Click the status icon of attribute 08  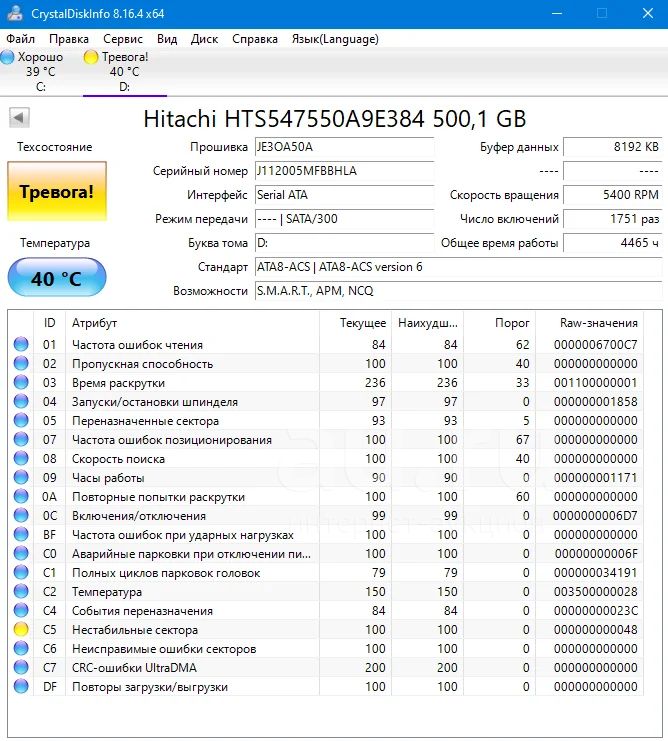(x=21, y=458)
